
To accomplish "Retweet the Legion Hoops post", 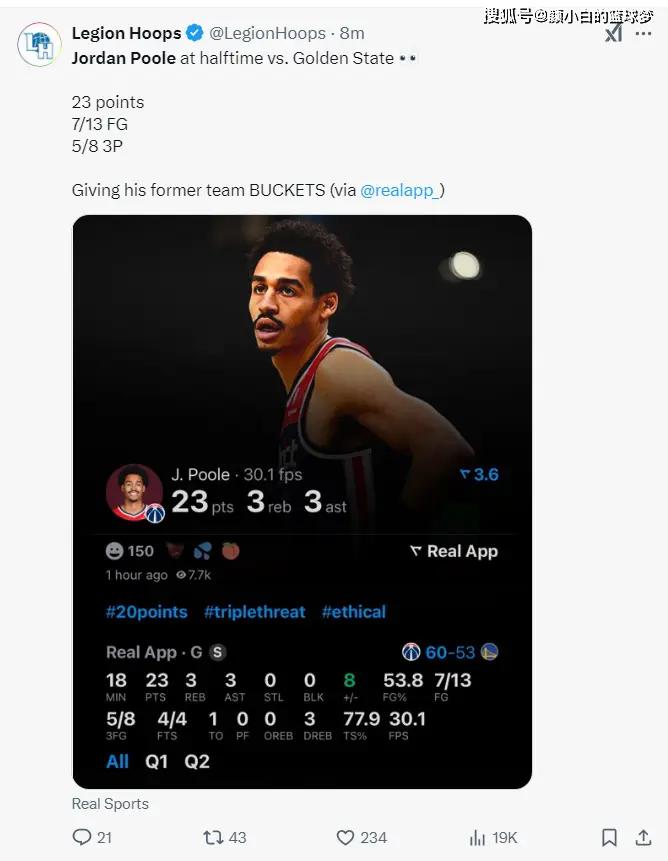I will tap(213, 837).
